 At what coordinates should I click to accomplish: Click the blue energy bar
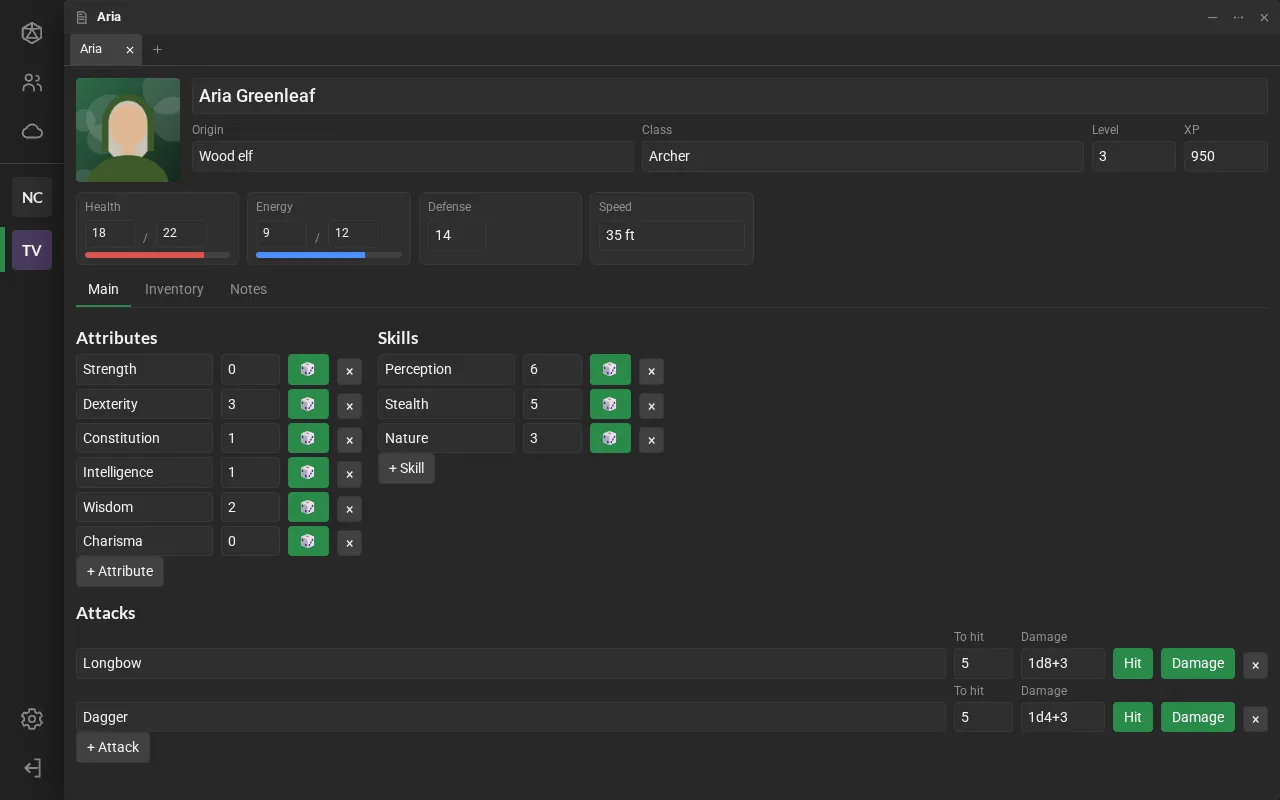(329, 256)
